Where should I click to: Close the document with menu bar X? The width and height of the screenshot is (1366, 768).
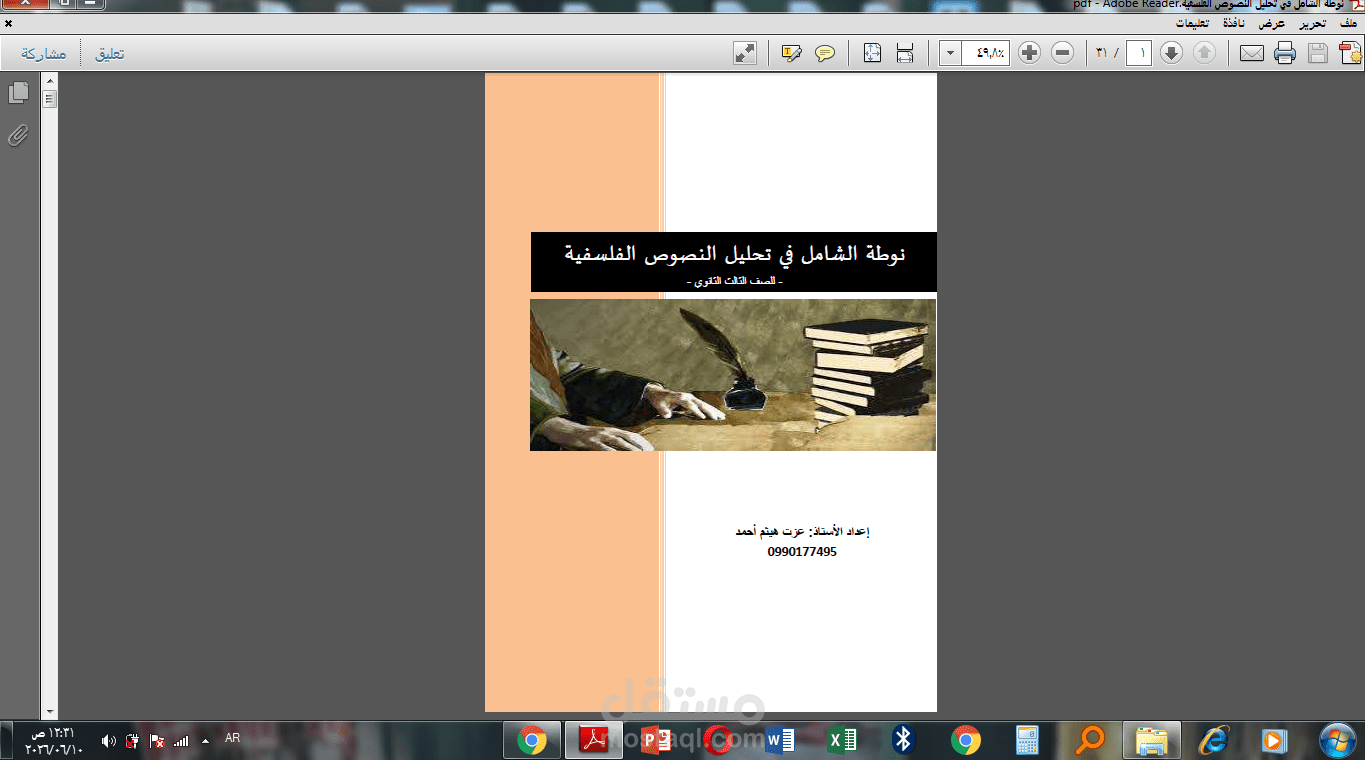coord(9,23)
